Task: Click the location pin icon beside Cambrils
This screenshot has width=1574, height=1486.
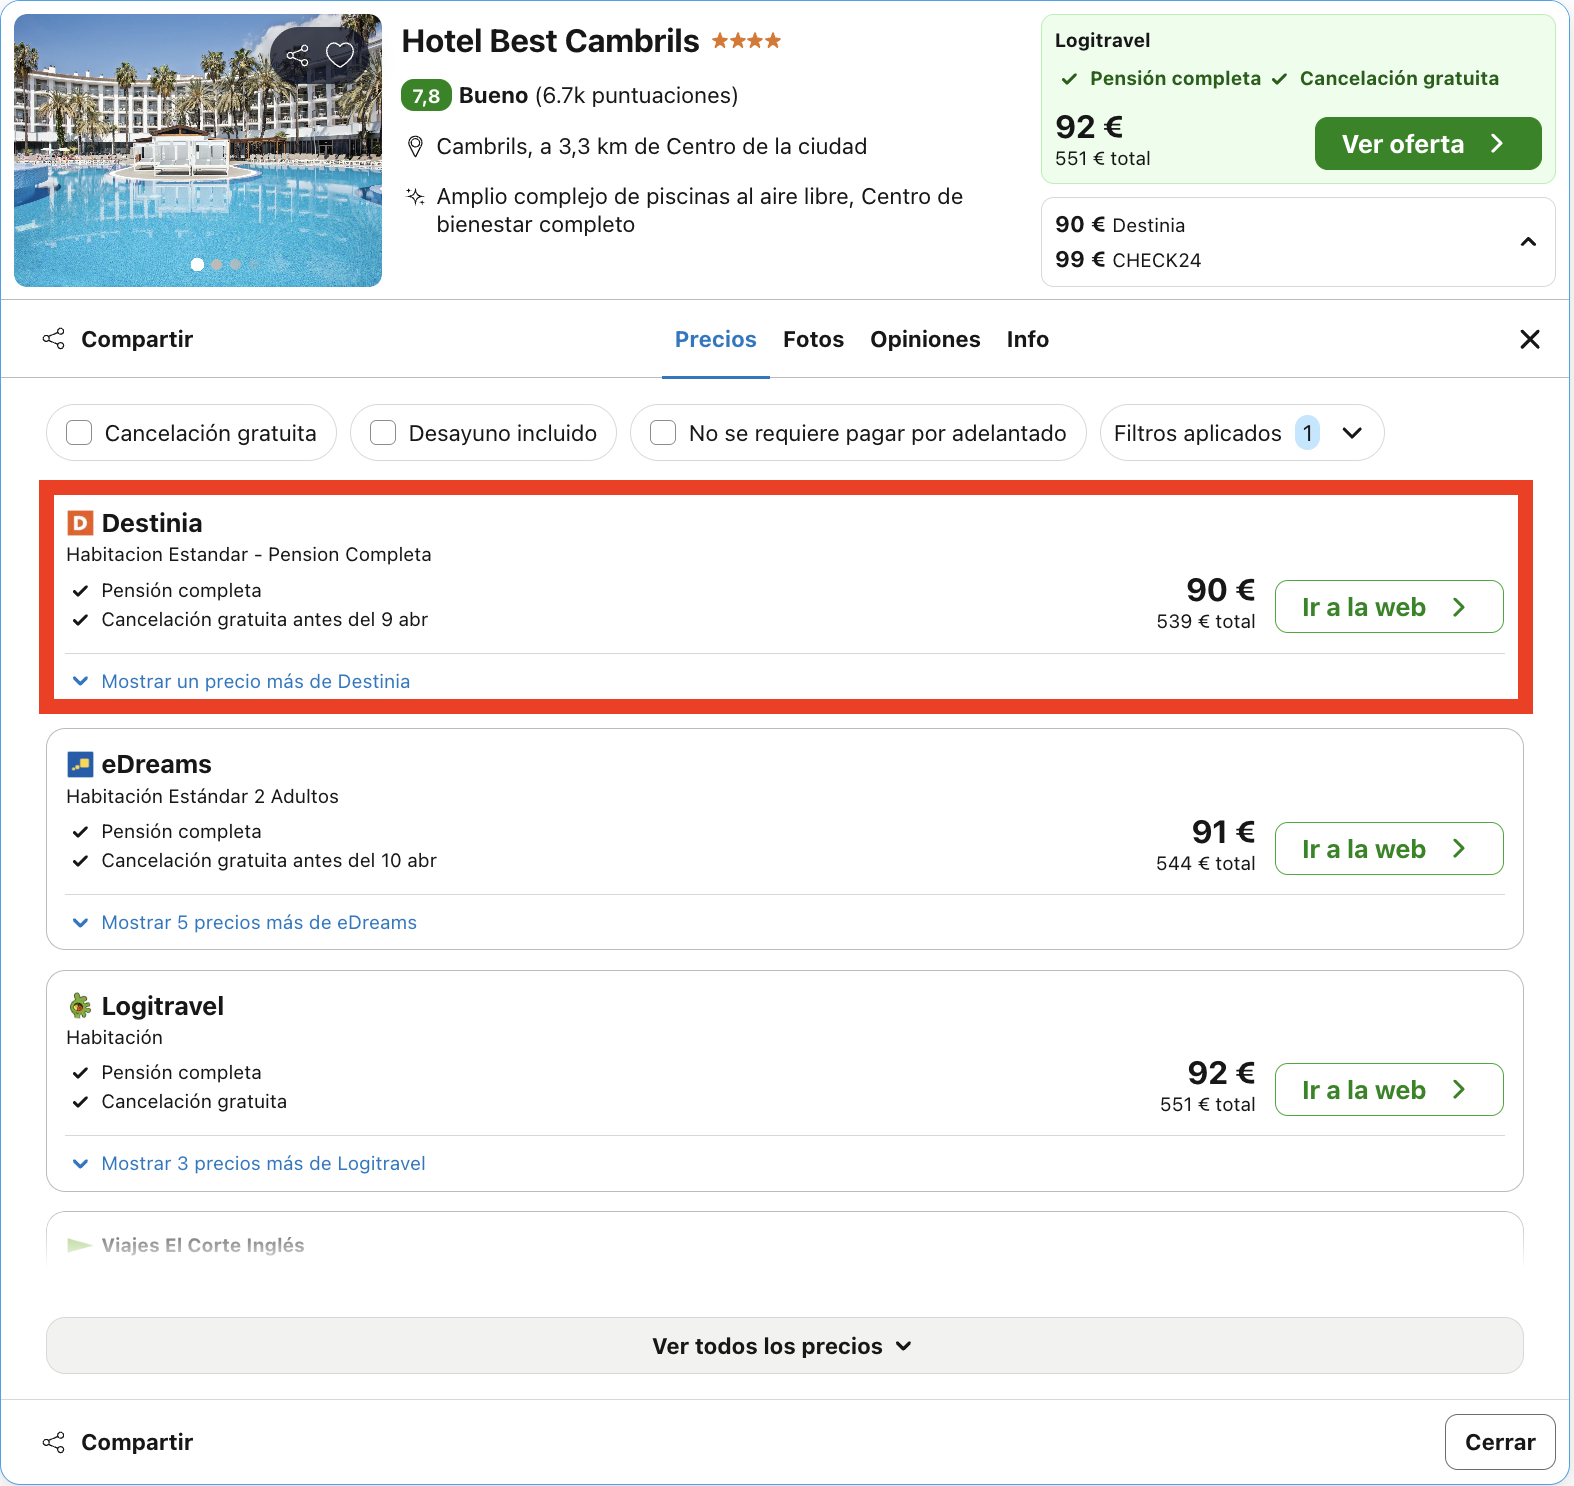Action: point(415,147)
